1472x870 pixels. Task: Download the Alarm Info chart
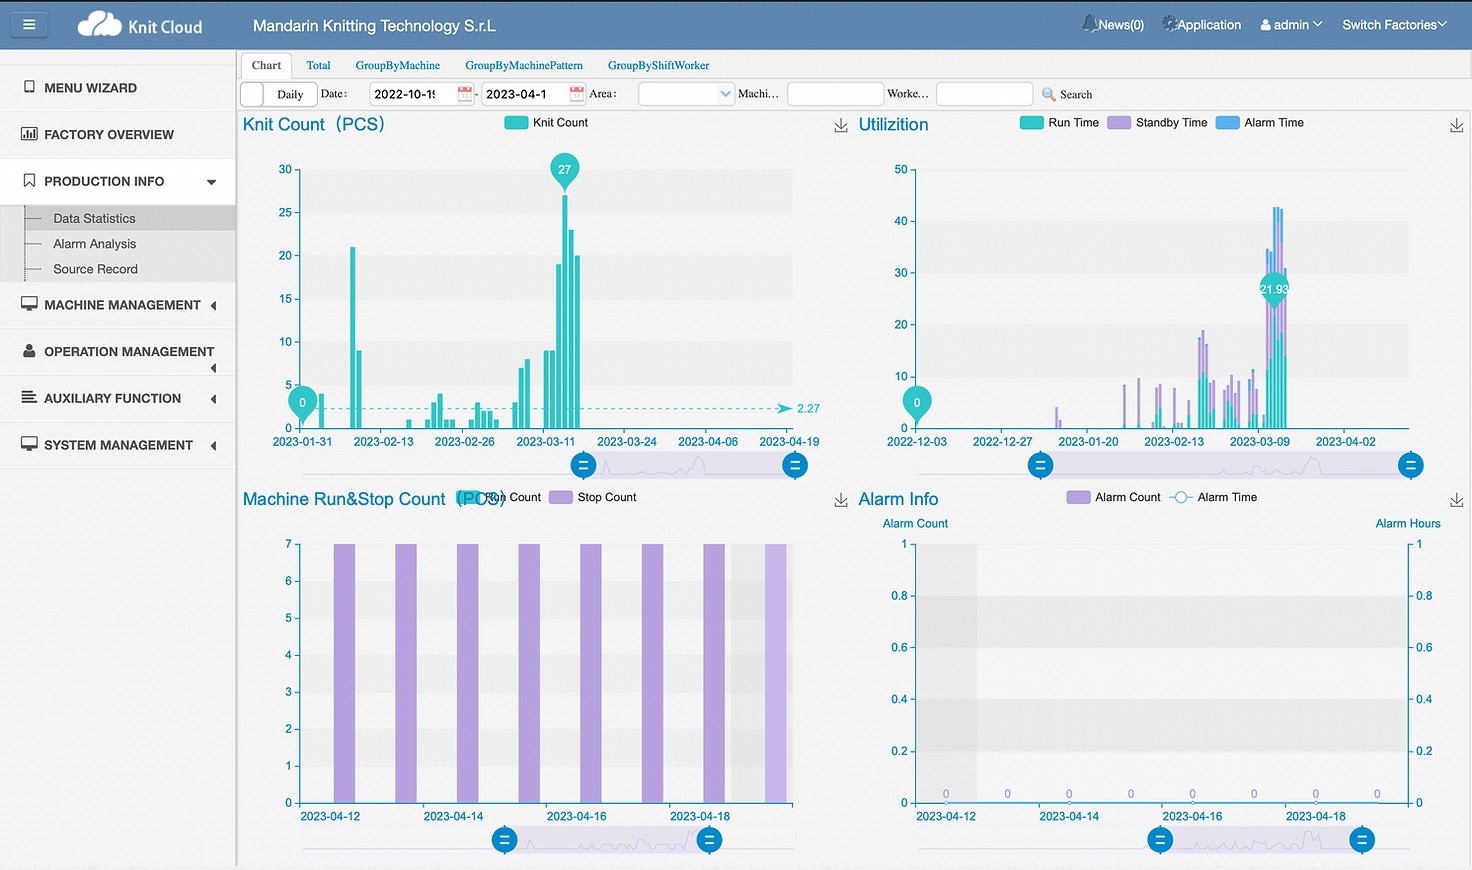(1456, 500)
